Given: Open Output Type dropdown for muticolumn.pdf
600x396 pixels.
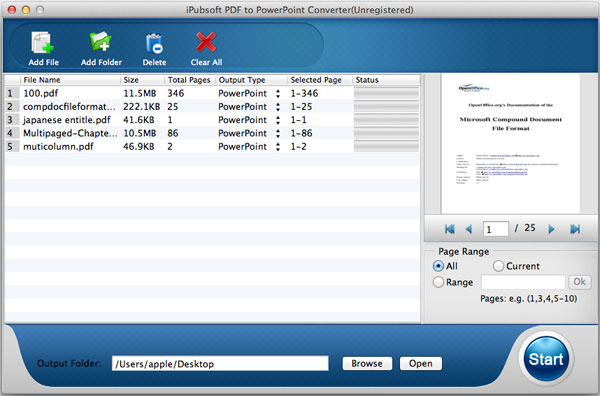Looking at the screenshot, I should (x=278, y=147).
